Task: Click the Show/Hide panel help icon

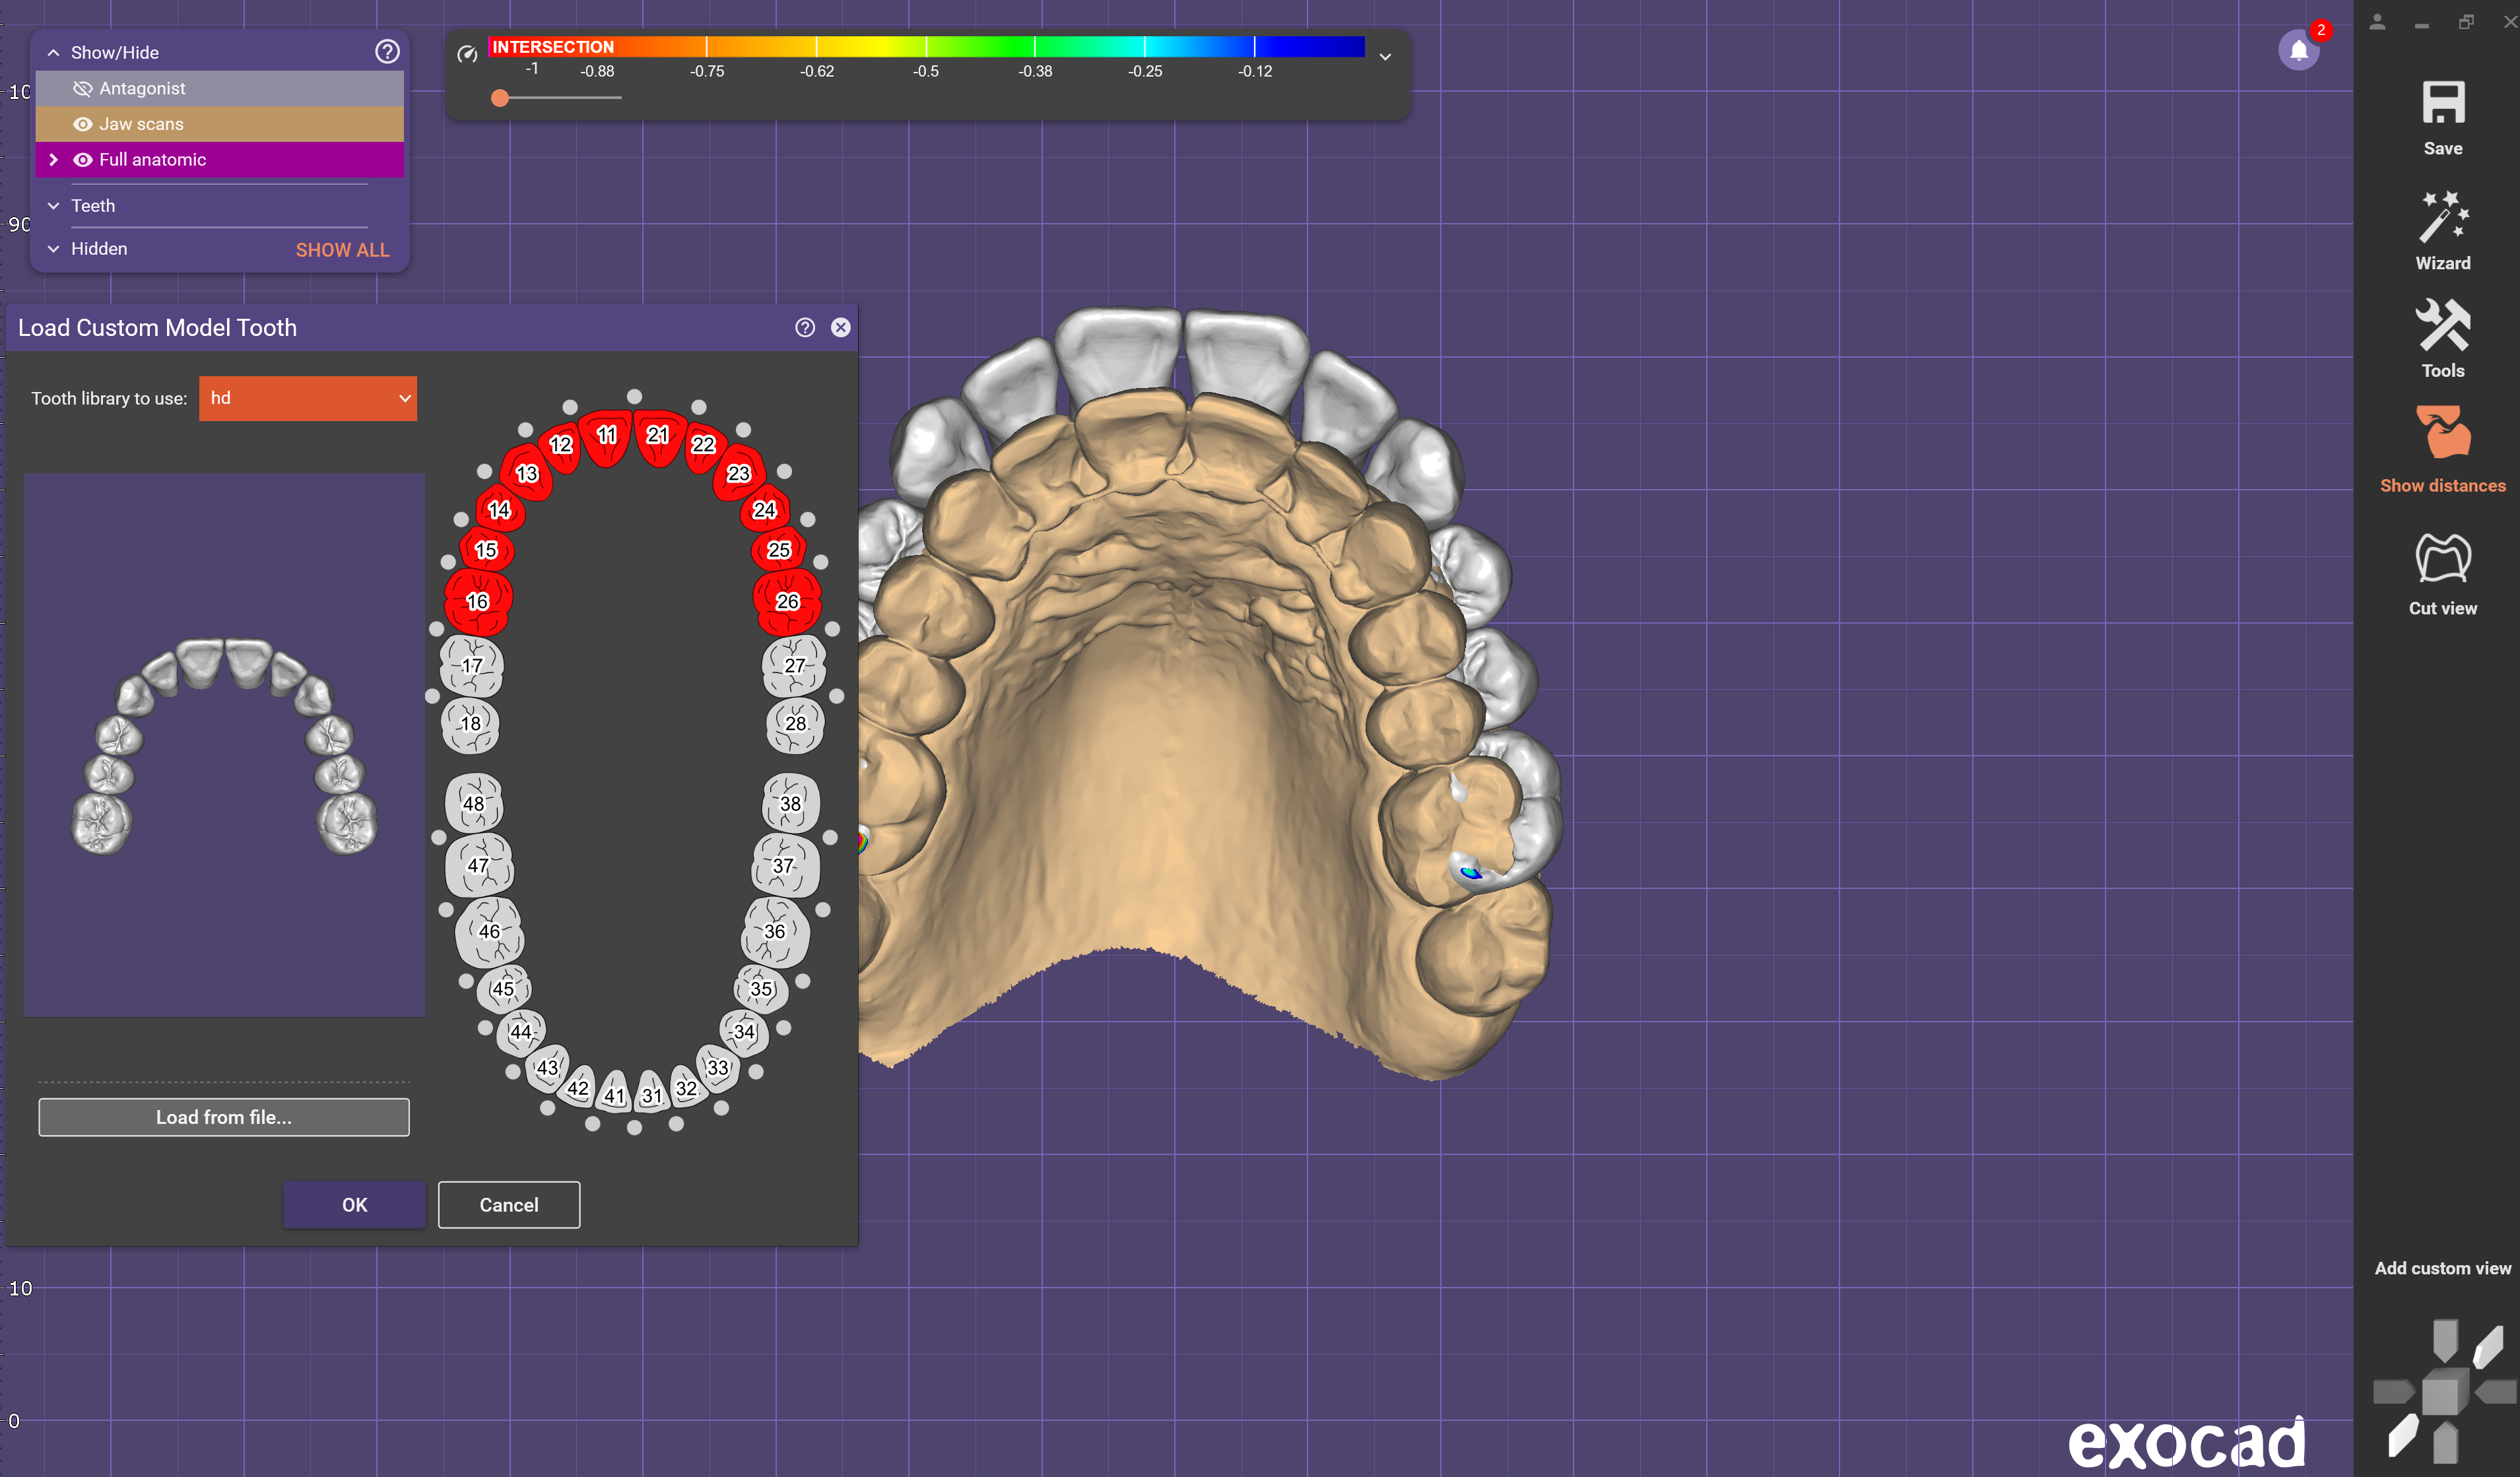Action: [x=387, y=52]
